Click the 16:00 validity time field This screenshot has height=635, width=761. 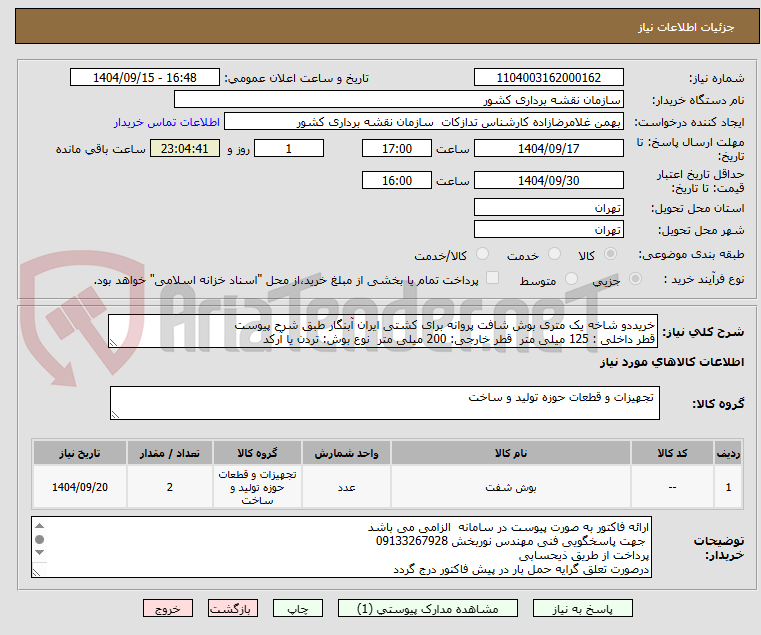[397, 180]
